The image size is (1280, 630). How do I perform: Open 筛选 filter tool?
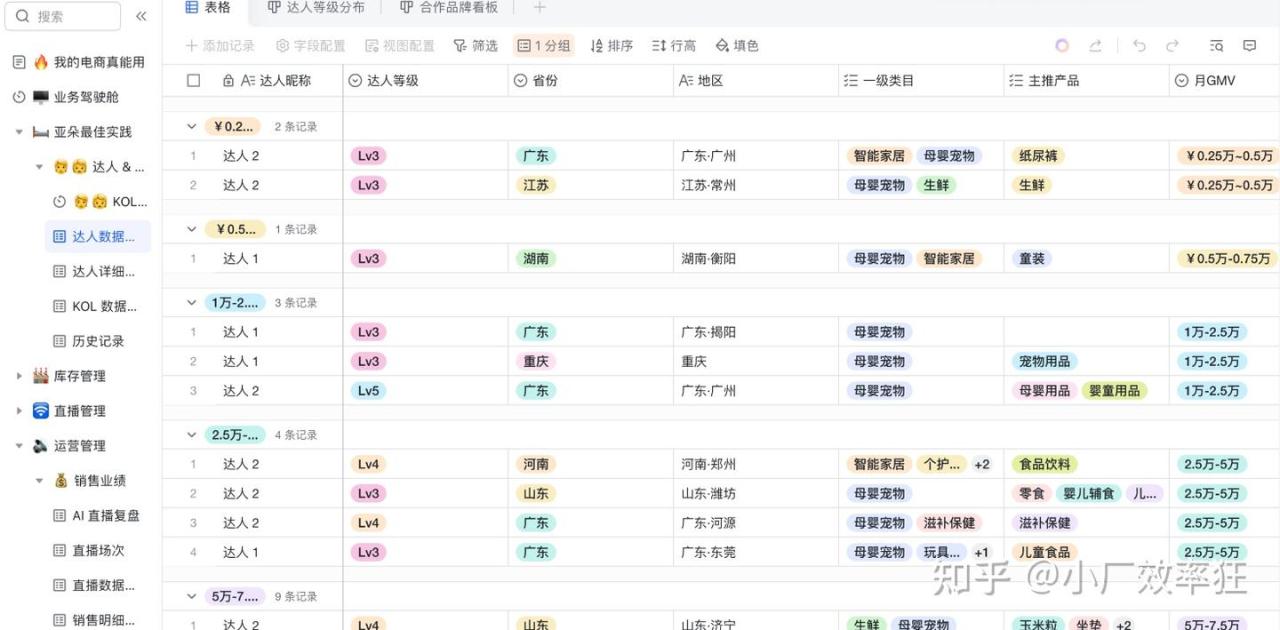point(475,46)
